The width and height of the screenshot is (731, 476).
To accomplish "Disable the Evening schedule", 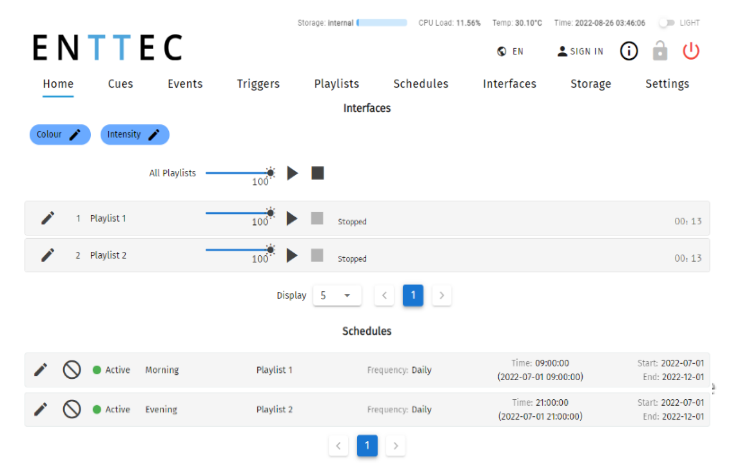I will pos(72,409).
